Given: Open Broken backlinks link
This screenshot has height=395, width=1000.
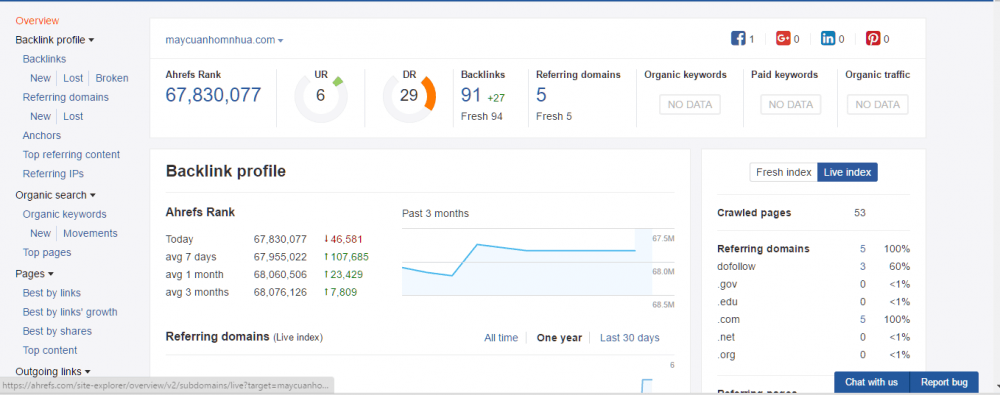Looking at the screenshot, I should tap(112, 78).
